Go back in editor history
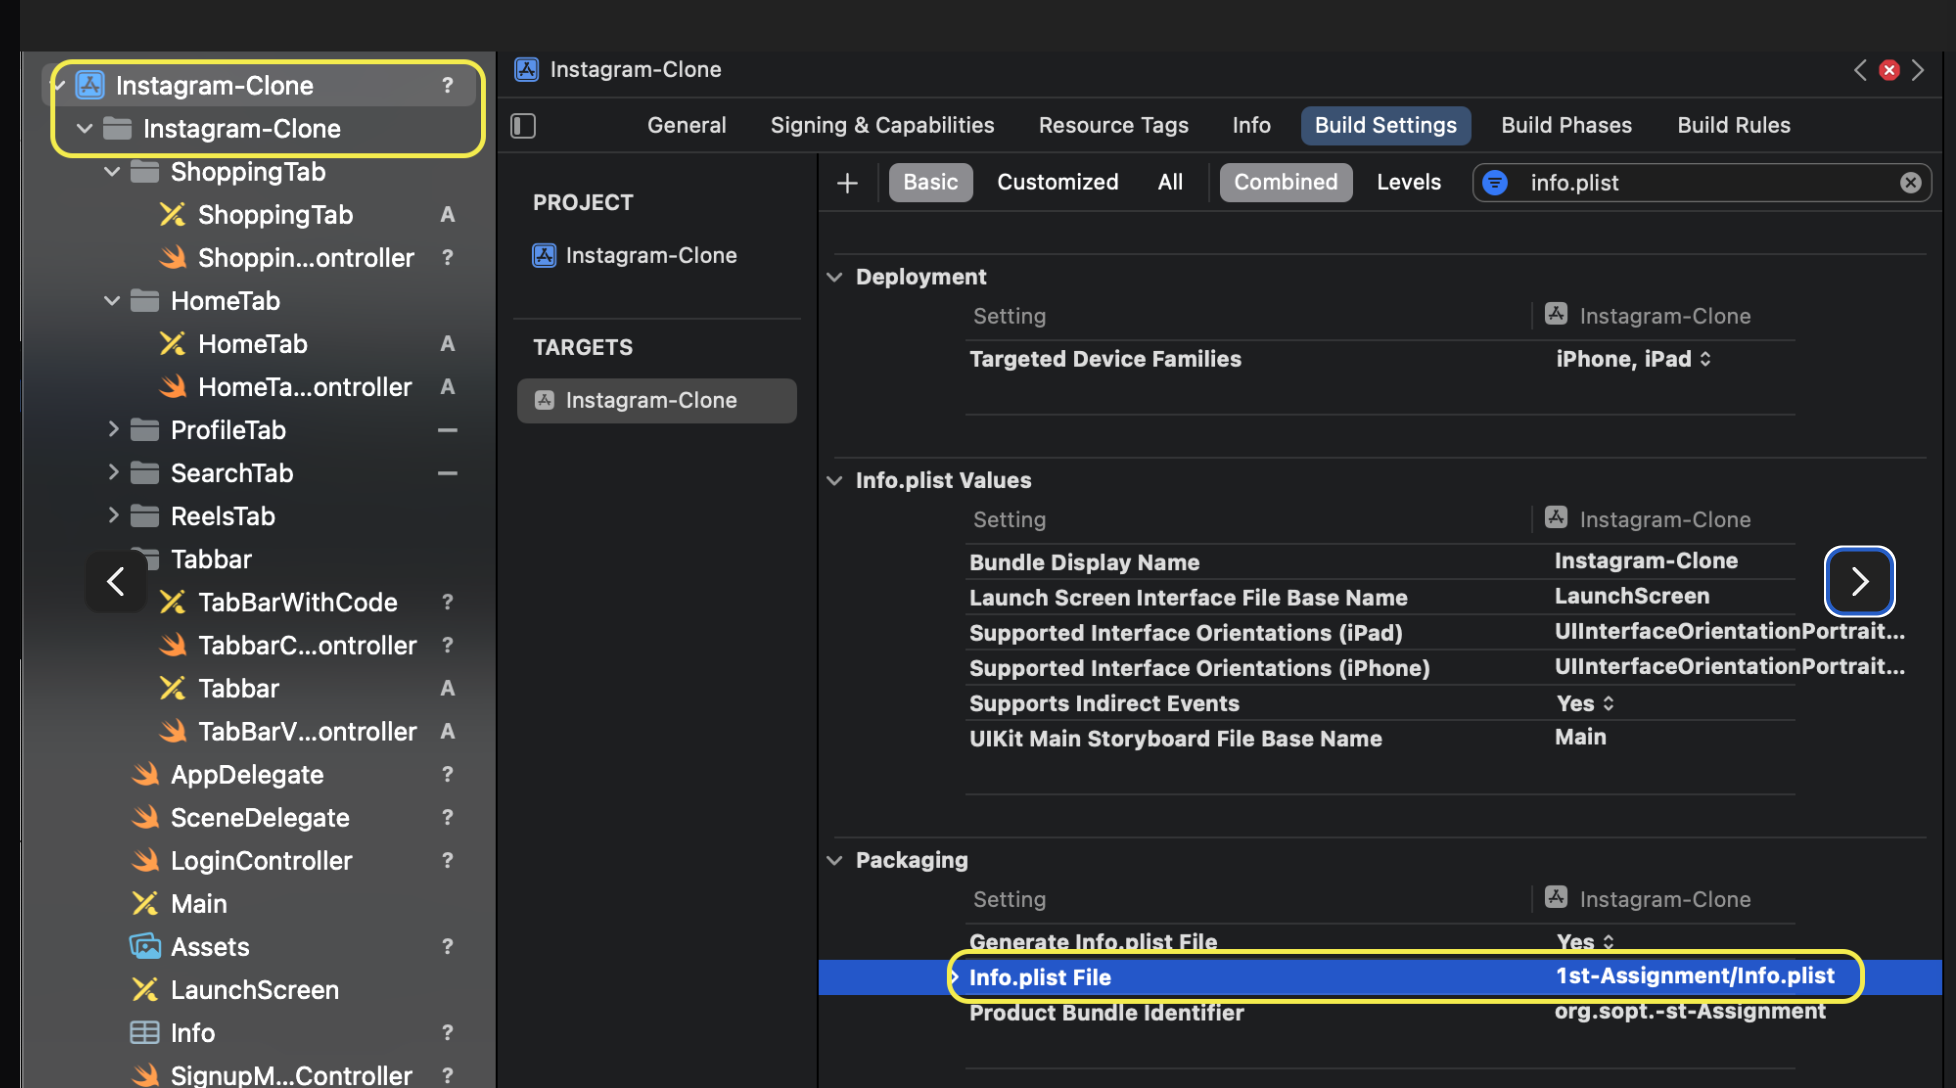This screenshot has width=1956, height=1088. click(x=1860, y=70)
